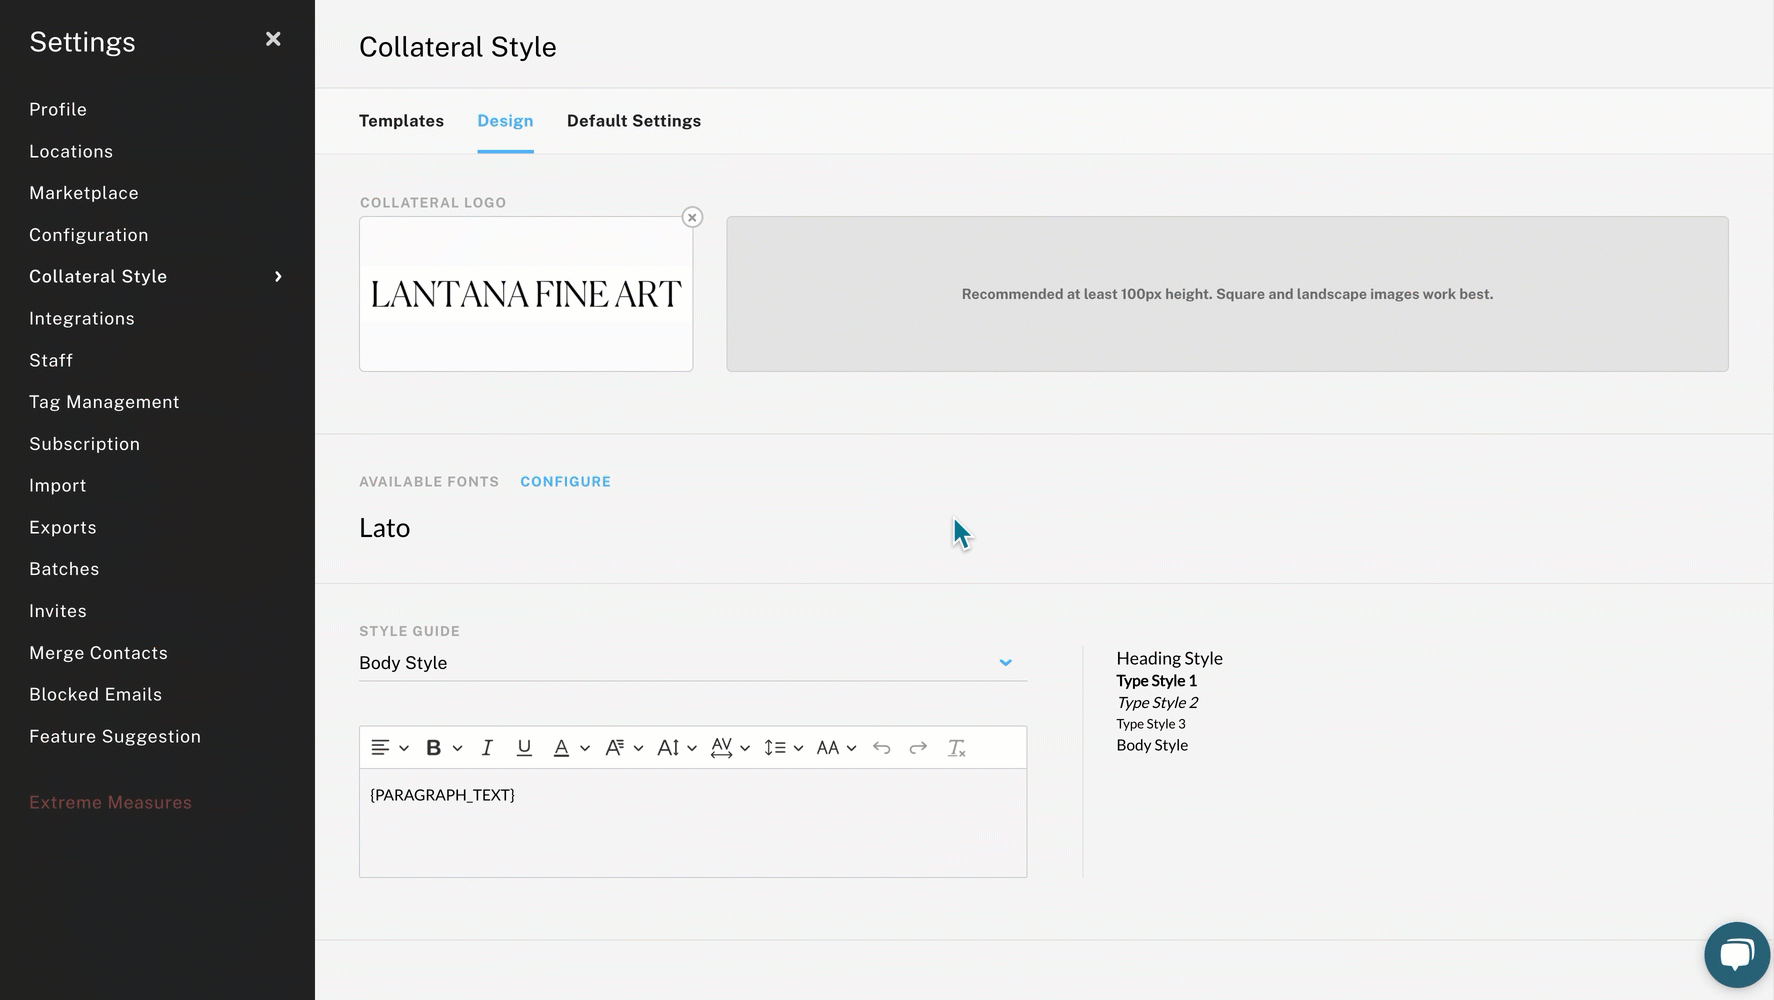Screen dimensions: 1774x1000
Task: Click the clear formatting icon
Action: click(956, 748)
